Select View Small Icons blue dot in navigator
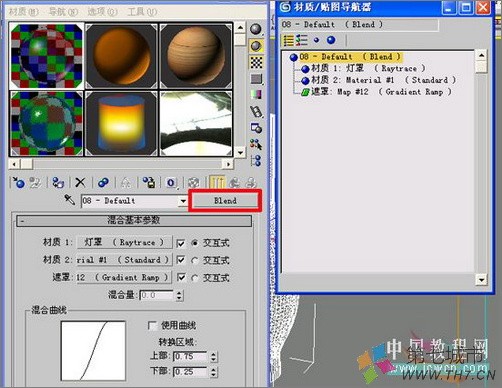This screenshot has width=502, height=388. point(316,40)
